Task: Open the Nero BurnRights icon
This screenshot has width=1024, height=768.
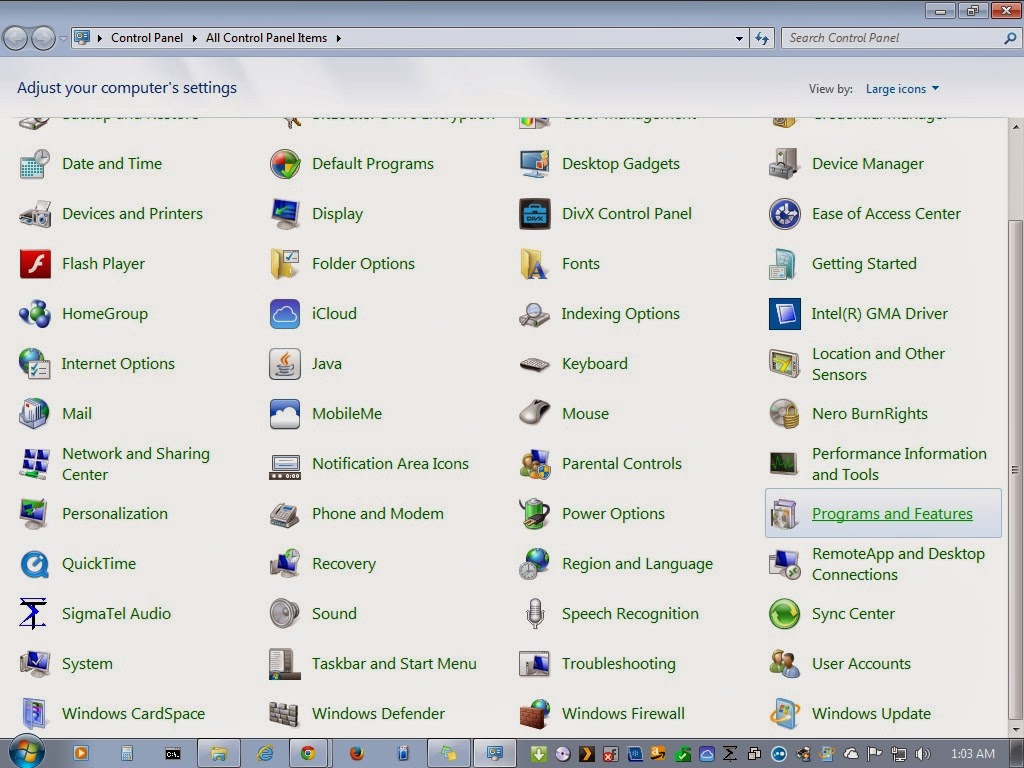Action: click(x=784, y=414)
